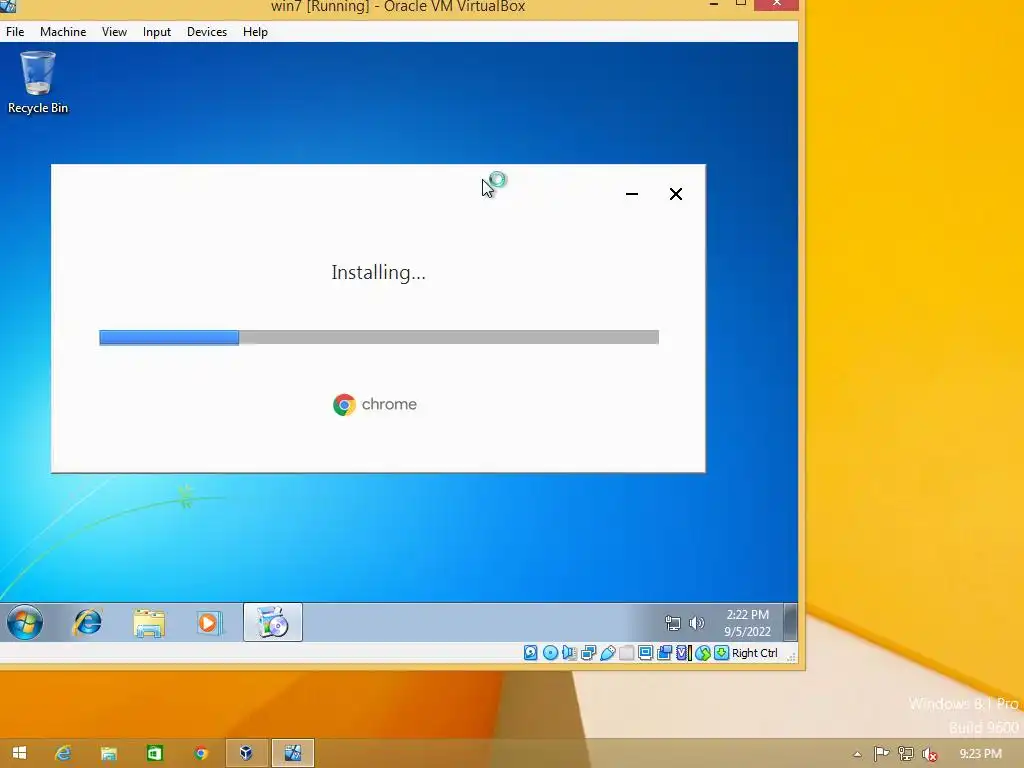Open the VirtualBox Devices menu
The height and width of the screenshot is (768, 1024).
coord(207,31)
